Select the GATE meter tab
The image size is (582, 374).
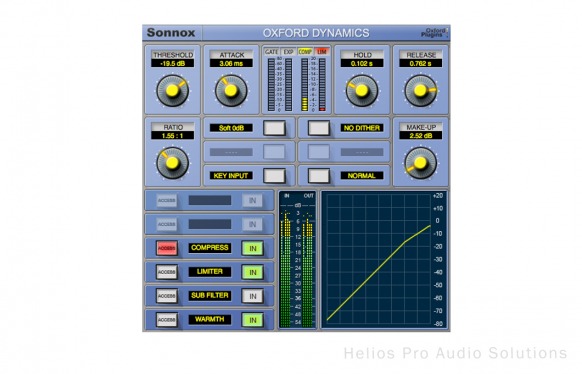(x=272, y=52)
